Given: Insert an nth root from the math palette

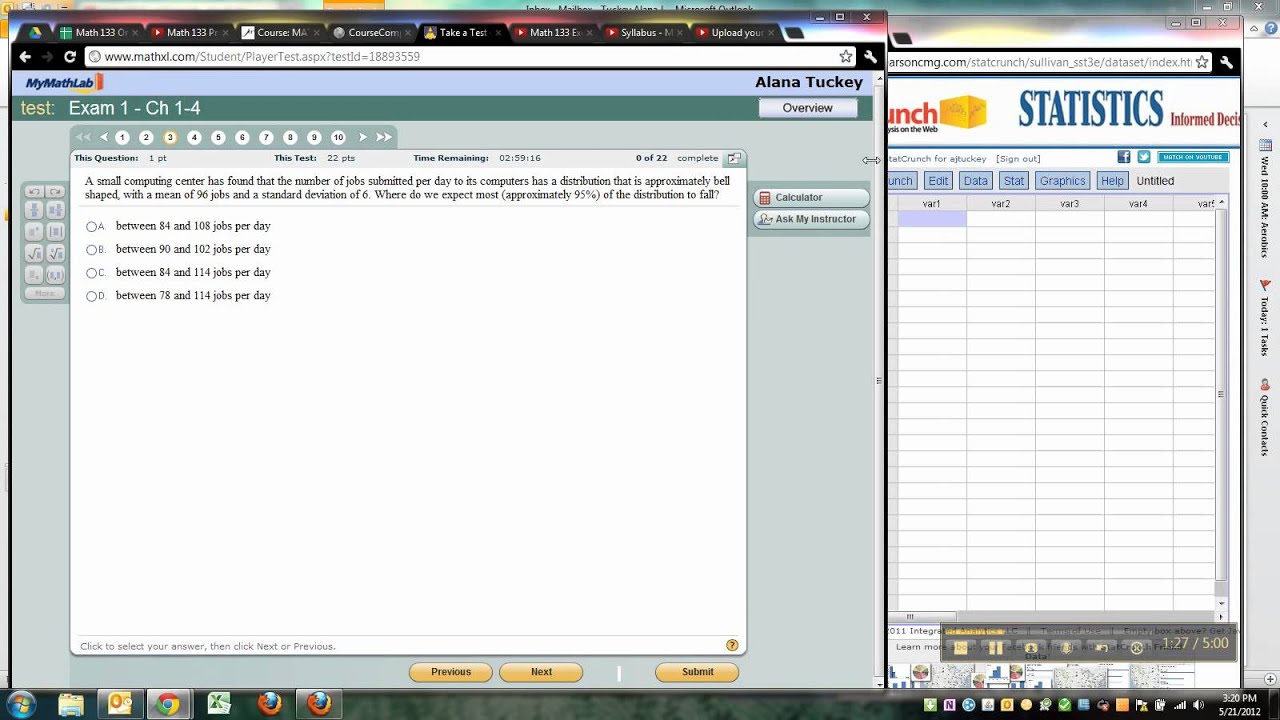Looking at the screenshot, I should pyautogui.click(x=56, y=254).
